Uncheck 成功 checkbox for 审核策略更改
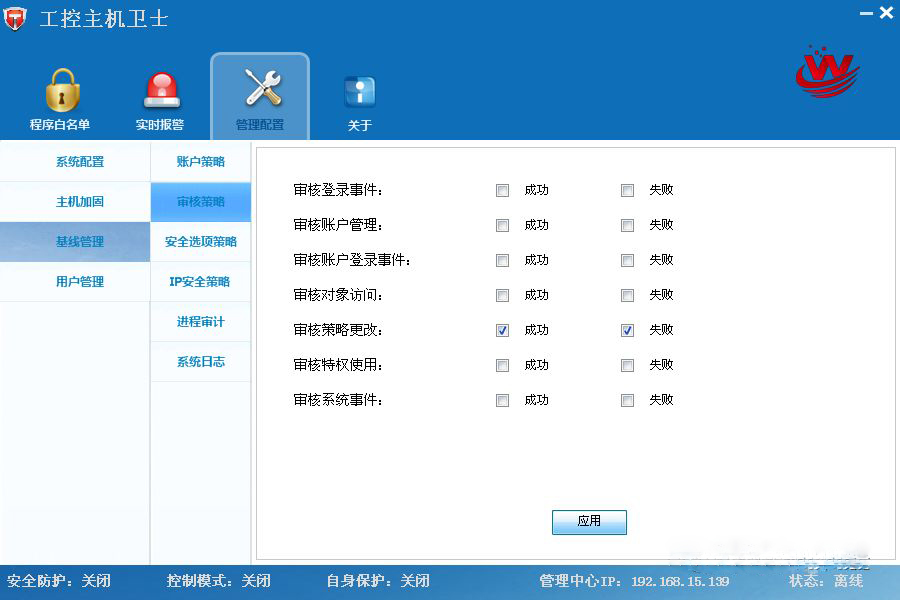 [503, 331]
